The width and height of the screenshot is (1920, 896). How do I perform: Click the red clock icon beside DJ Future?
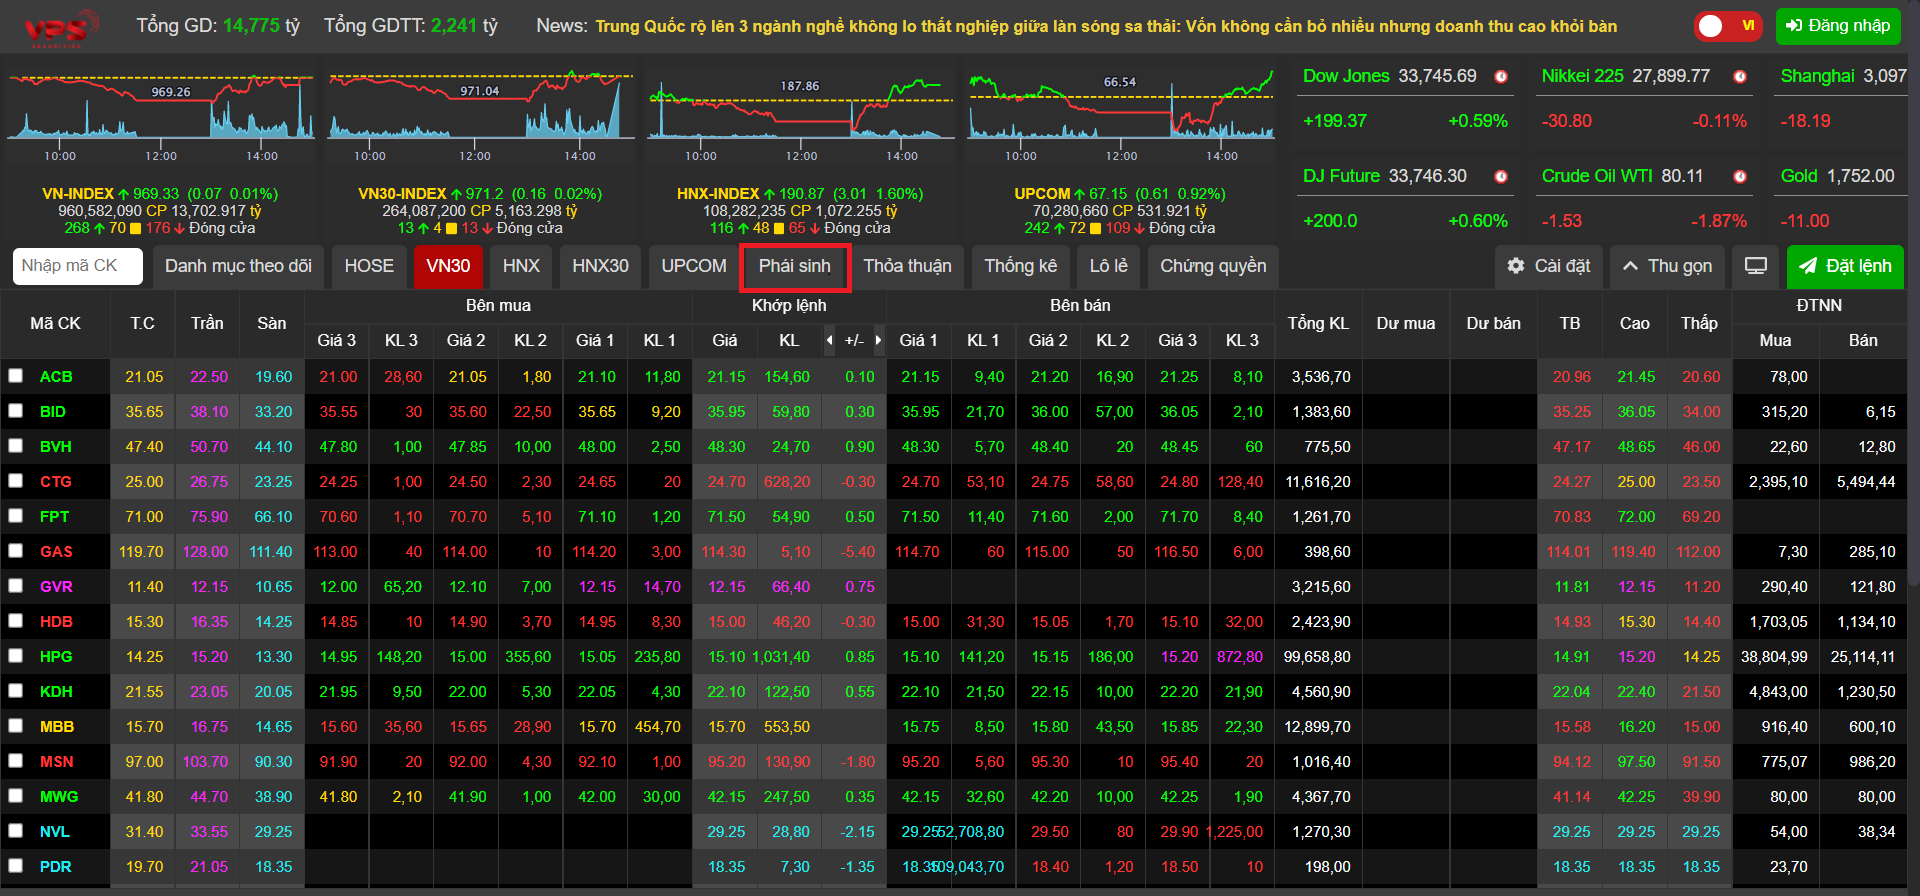(1501, 177)
